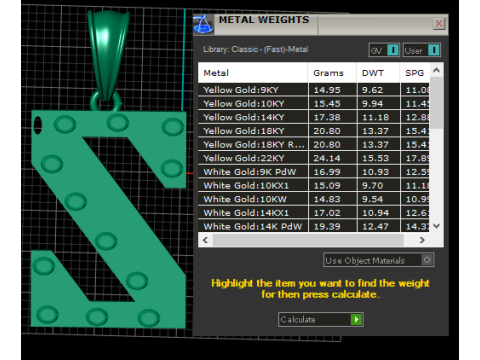The width and height of the screenshot is (480, 360).
Task: Click the 16.99 grams value
Action: tap(327, 172)
